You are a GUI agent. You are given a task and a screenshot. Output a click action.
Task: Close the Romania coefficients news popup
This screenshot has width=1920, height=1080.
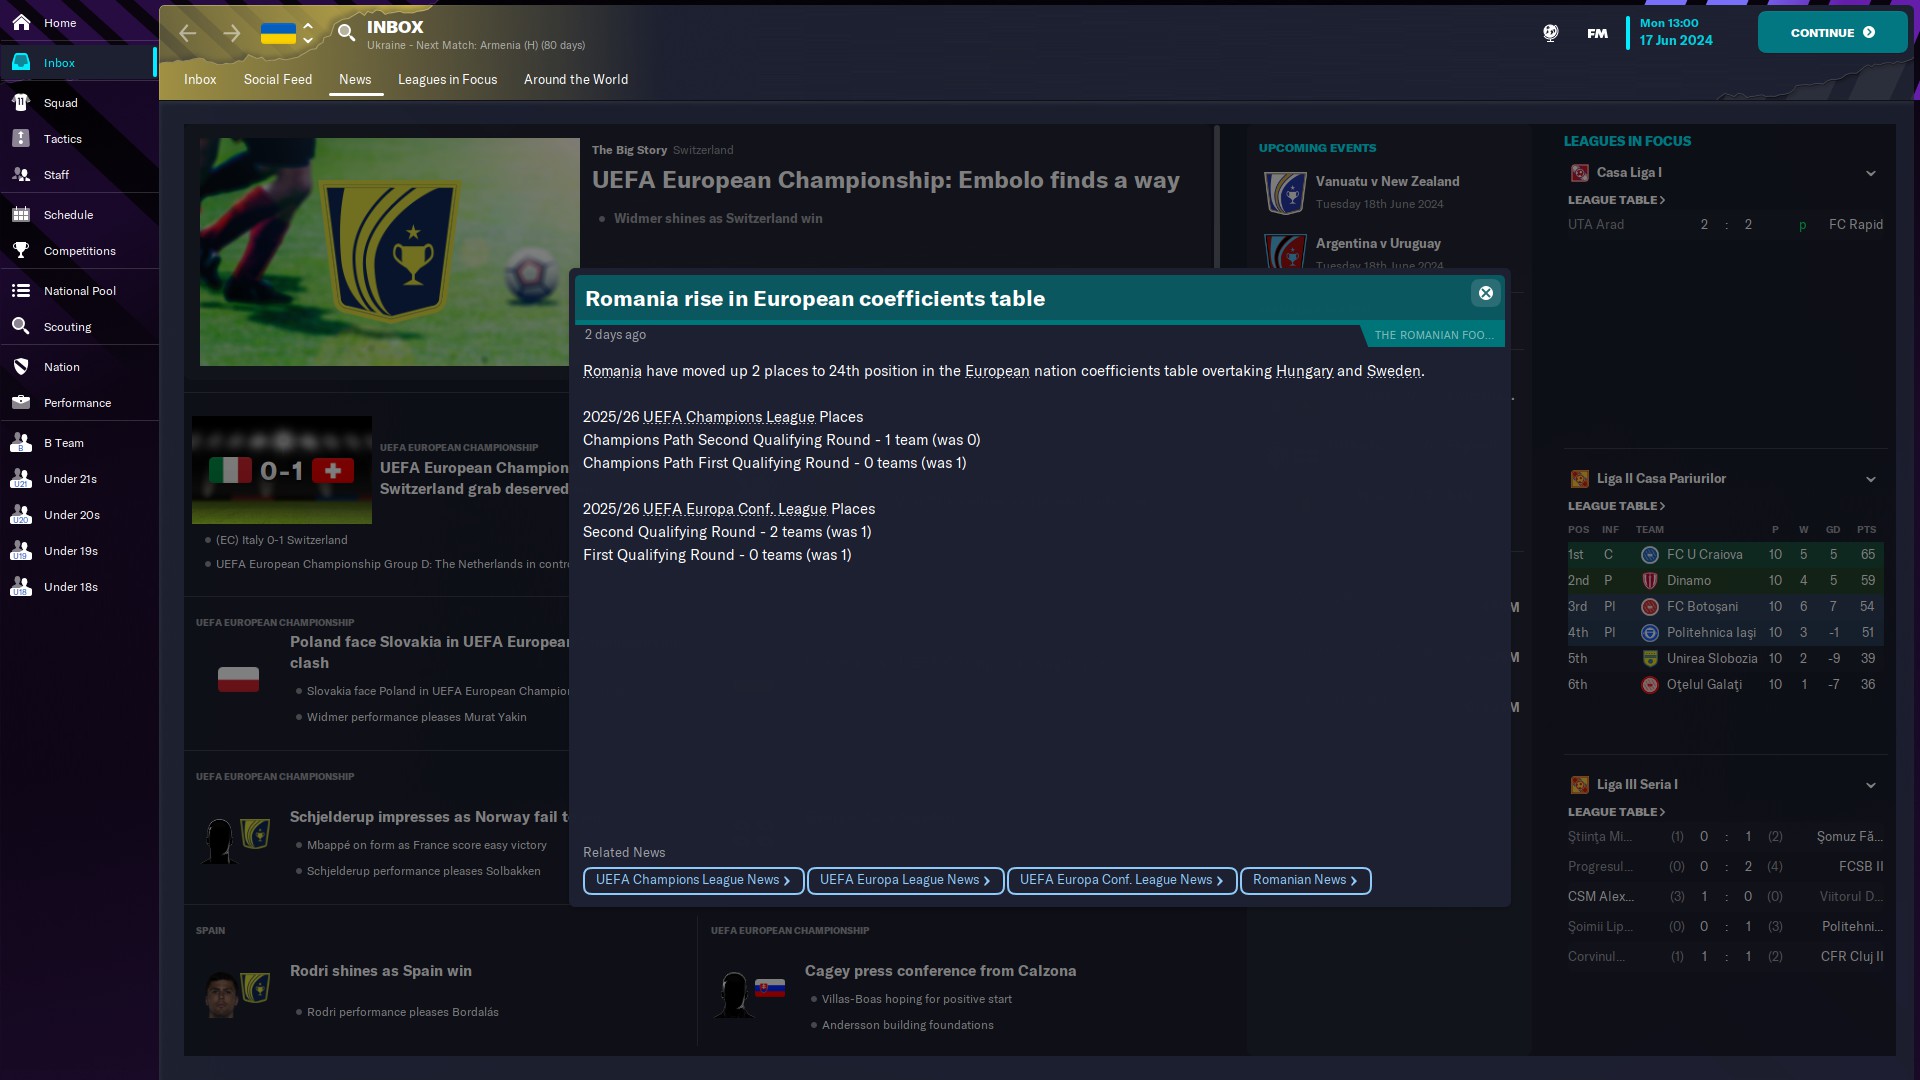pyautogui.click(x=1485, y=293)
